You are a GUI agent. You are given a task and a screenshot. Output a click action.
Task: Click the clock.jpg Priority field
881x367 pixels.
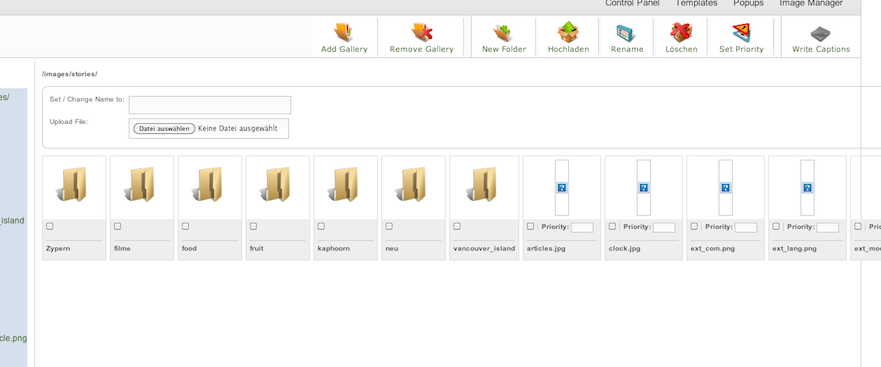click(x=664, y=228)
